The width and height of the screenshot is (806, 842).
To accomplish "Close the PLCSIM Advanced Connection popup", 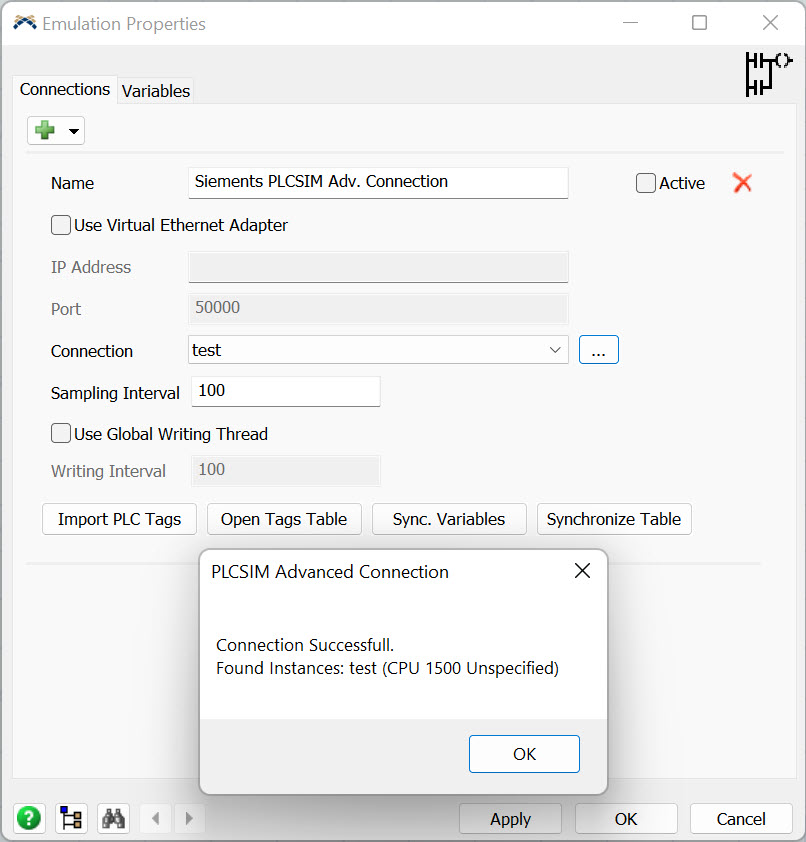I will pyautogui.click(x=582, y=571).
